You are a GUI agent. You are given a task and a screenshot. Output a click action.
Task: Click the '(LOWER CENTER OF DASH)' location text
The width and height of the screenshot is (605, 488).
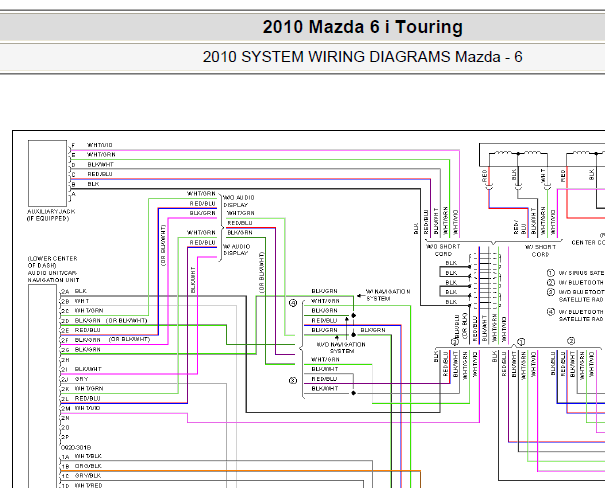[x=52, y=262]
